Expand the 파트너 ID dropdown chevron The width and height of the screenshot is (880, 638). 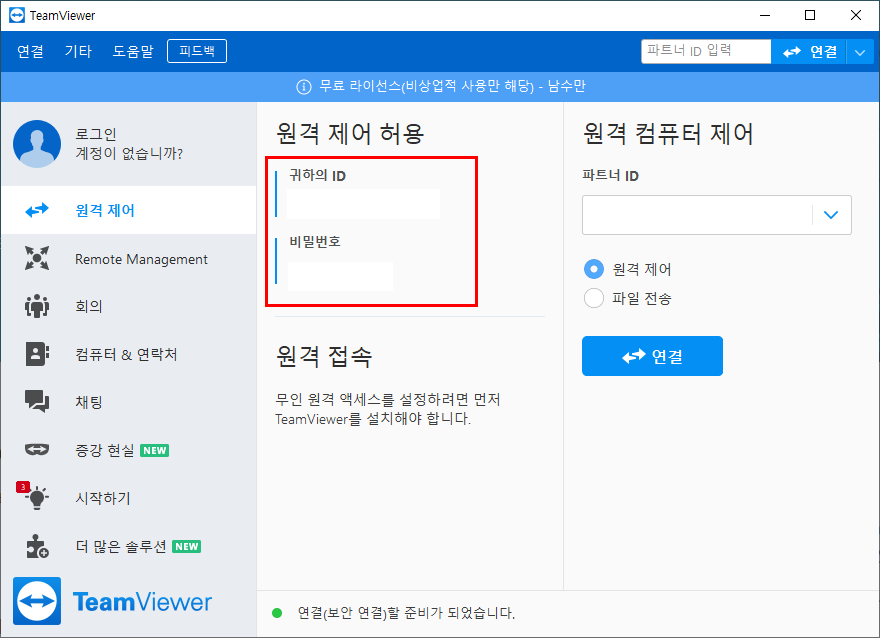pos(831,214)
